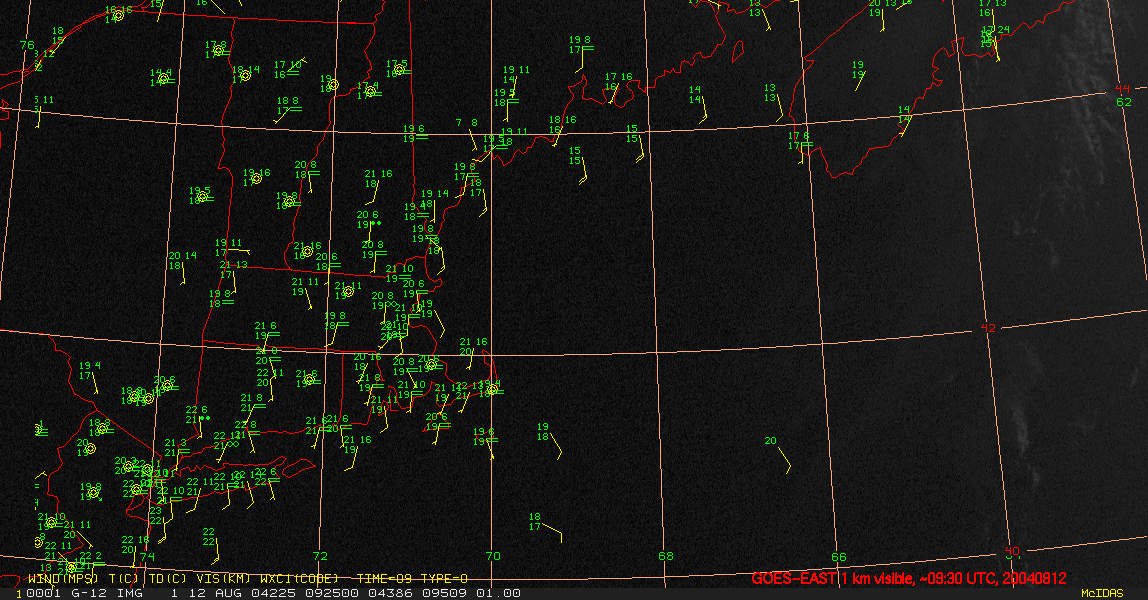This screenshot has height=600, width=1148.
Task: Click the 09509 status value
Action: tap(445, 593)
